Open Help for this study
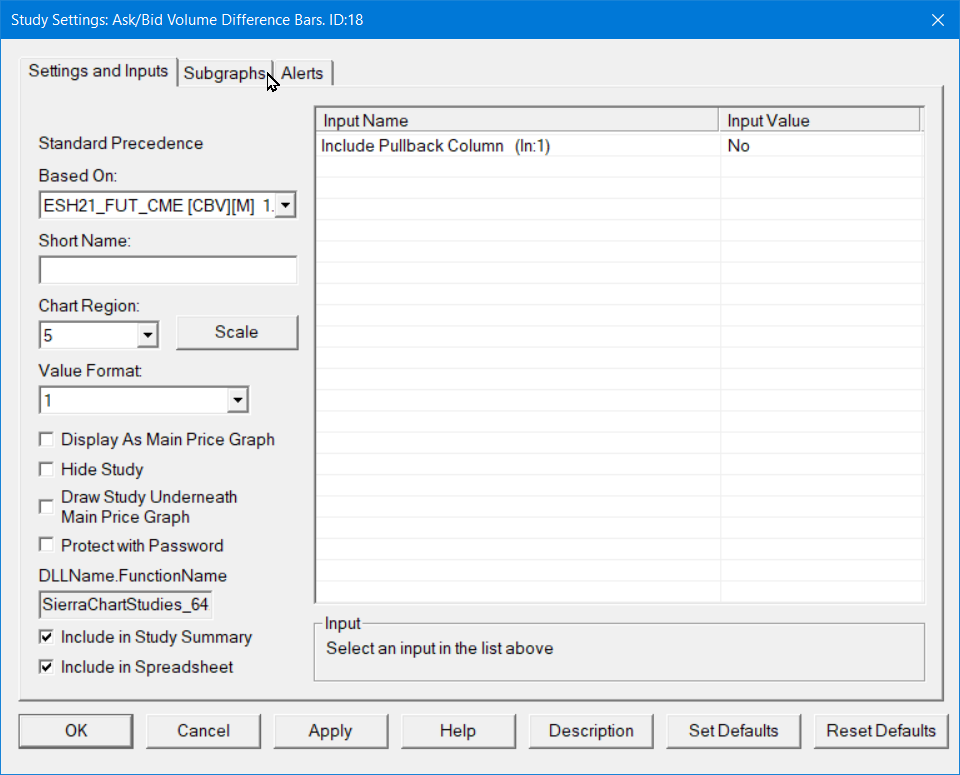Viewport: 960px width, 775px height. [458, 731]
